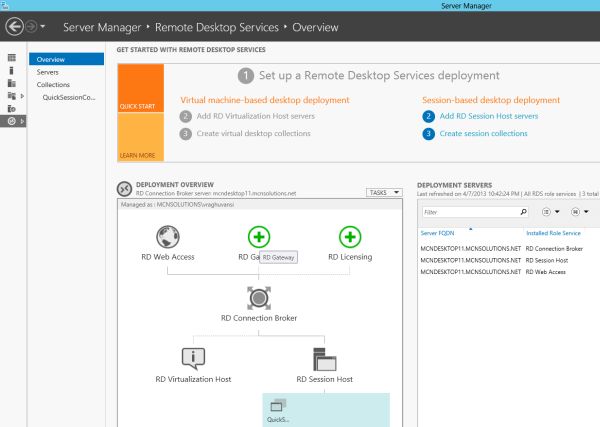Expand the list view options dropdown beside Filter
The height and width of the screenshot is (427, 600).
tap(550, 213)
